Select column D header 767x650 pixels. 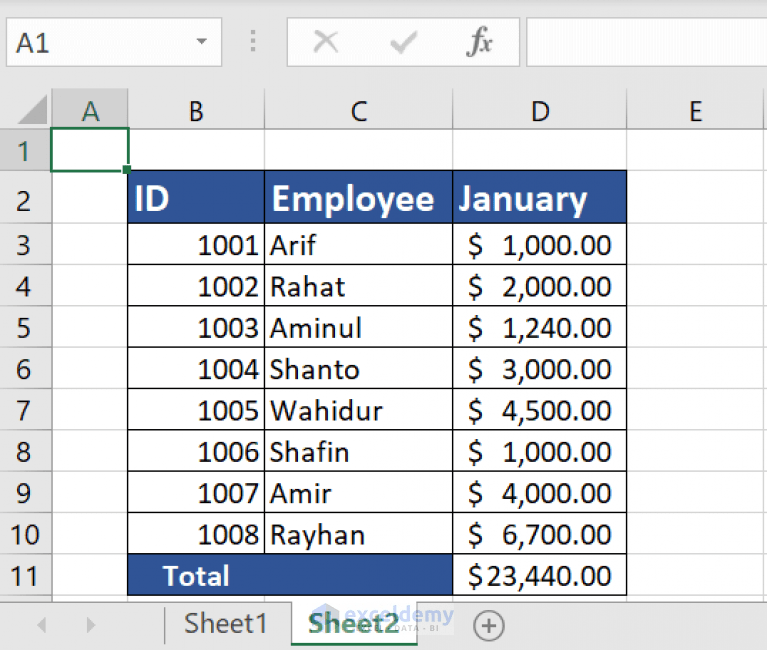point(540,110)
